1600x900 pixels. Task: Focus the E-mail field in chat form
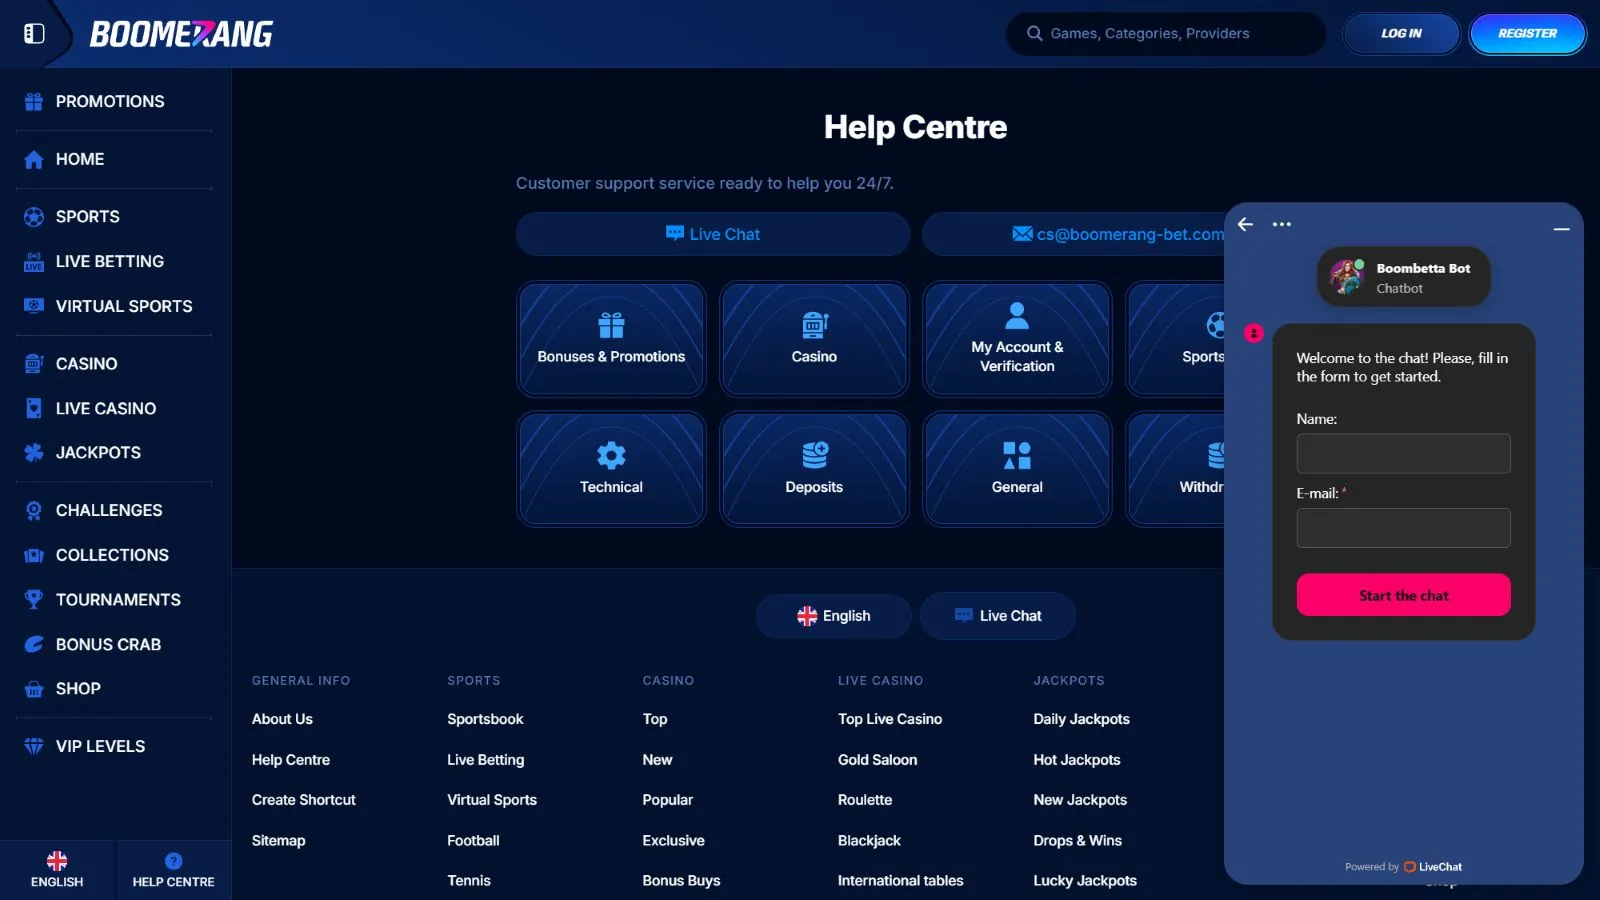[1403, 528]
